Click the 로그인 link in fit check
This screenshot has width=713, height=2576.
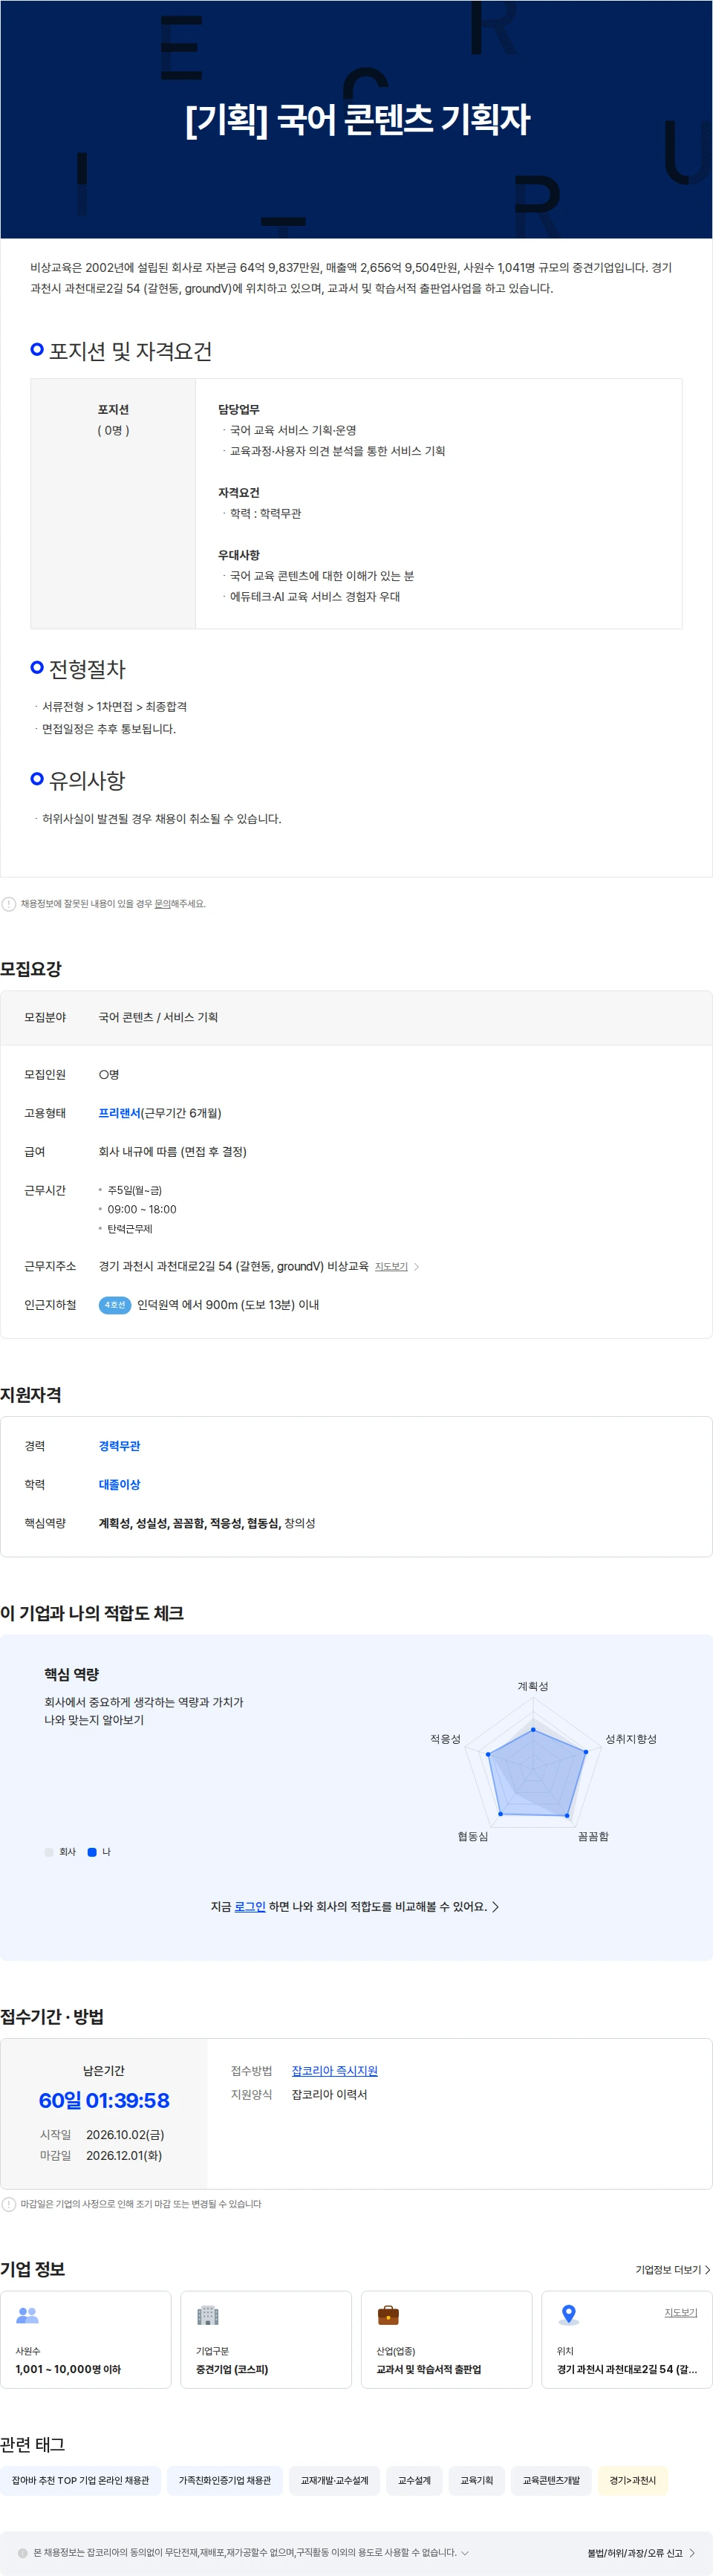tap(250, 1906)
